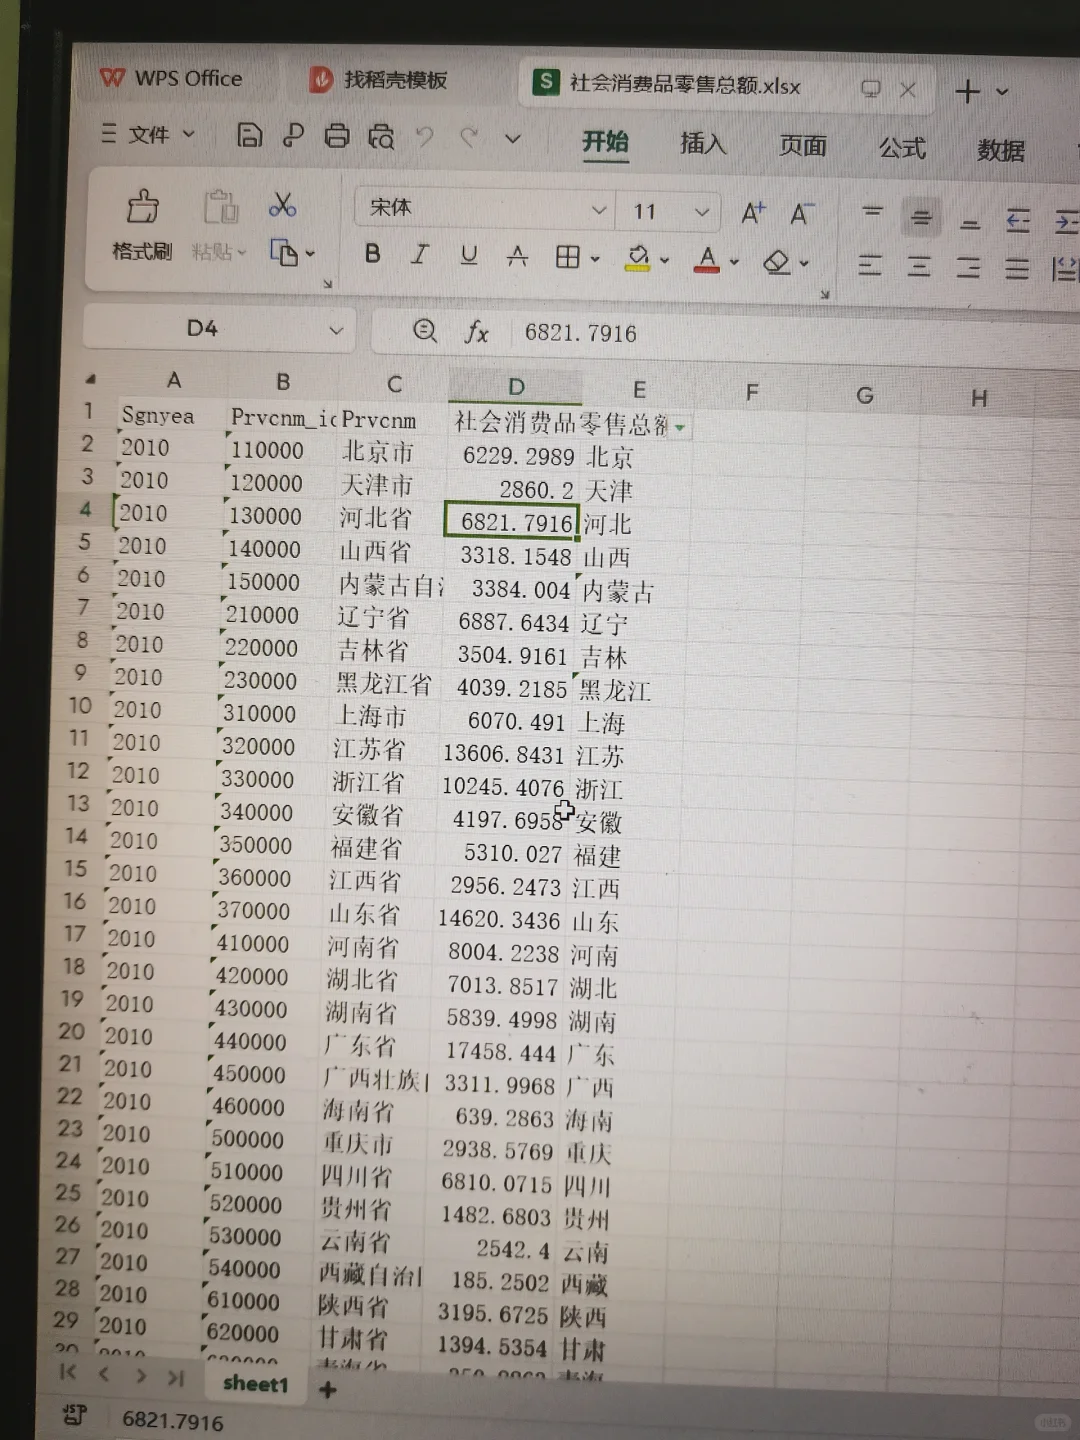Image resolution: width=1080 pixels, height=1440 pixels.
Task: Click the Copy icon
Action: (x=284, y=252)
